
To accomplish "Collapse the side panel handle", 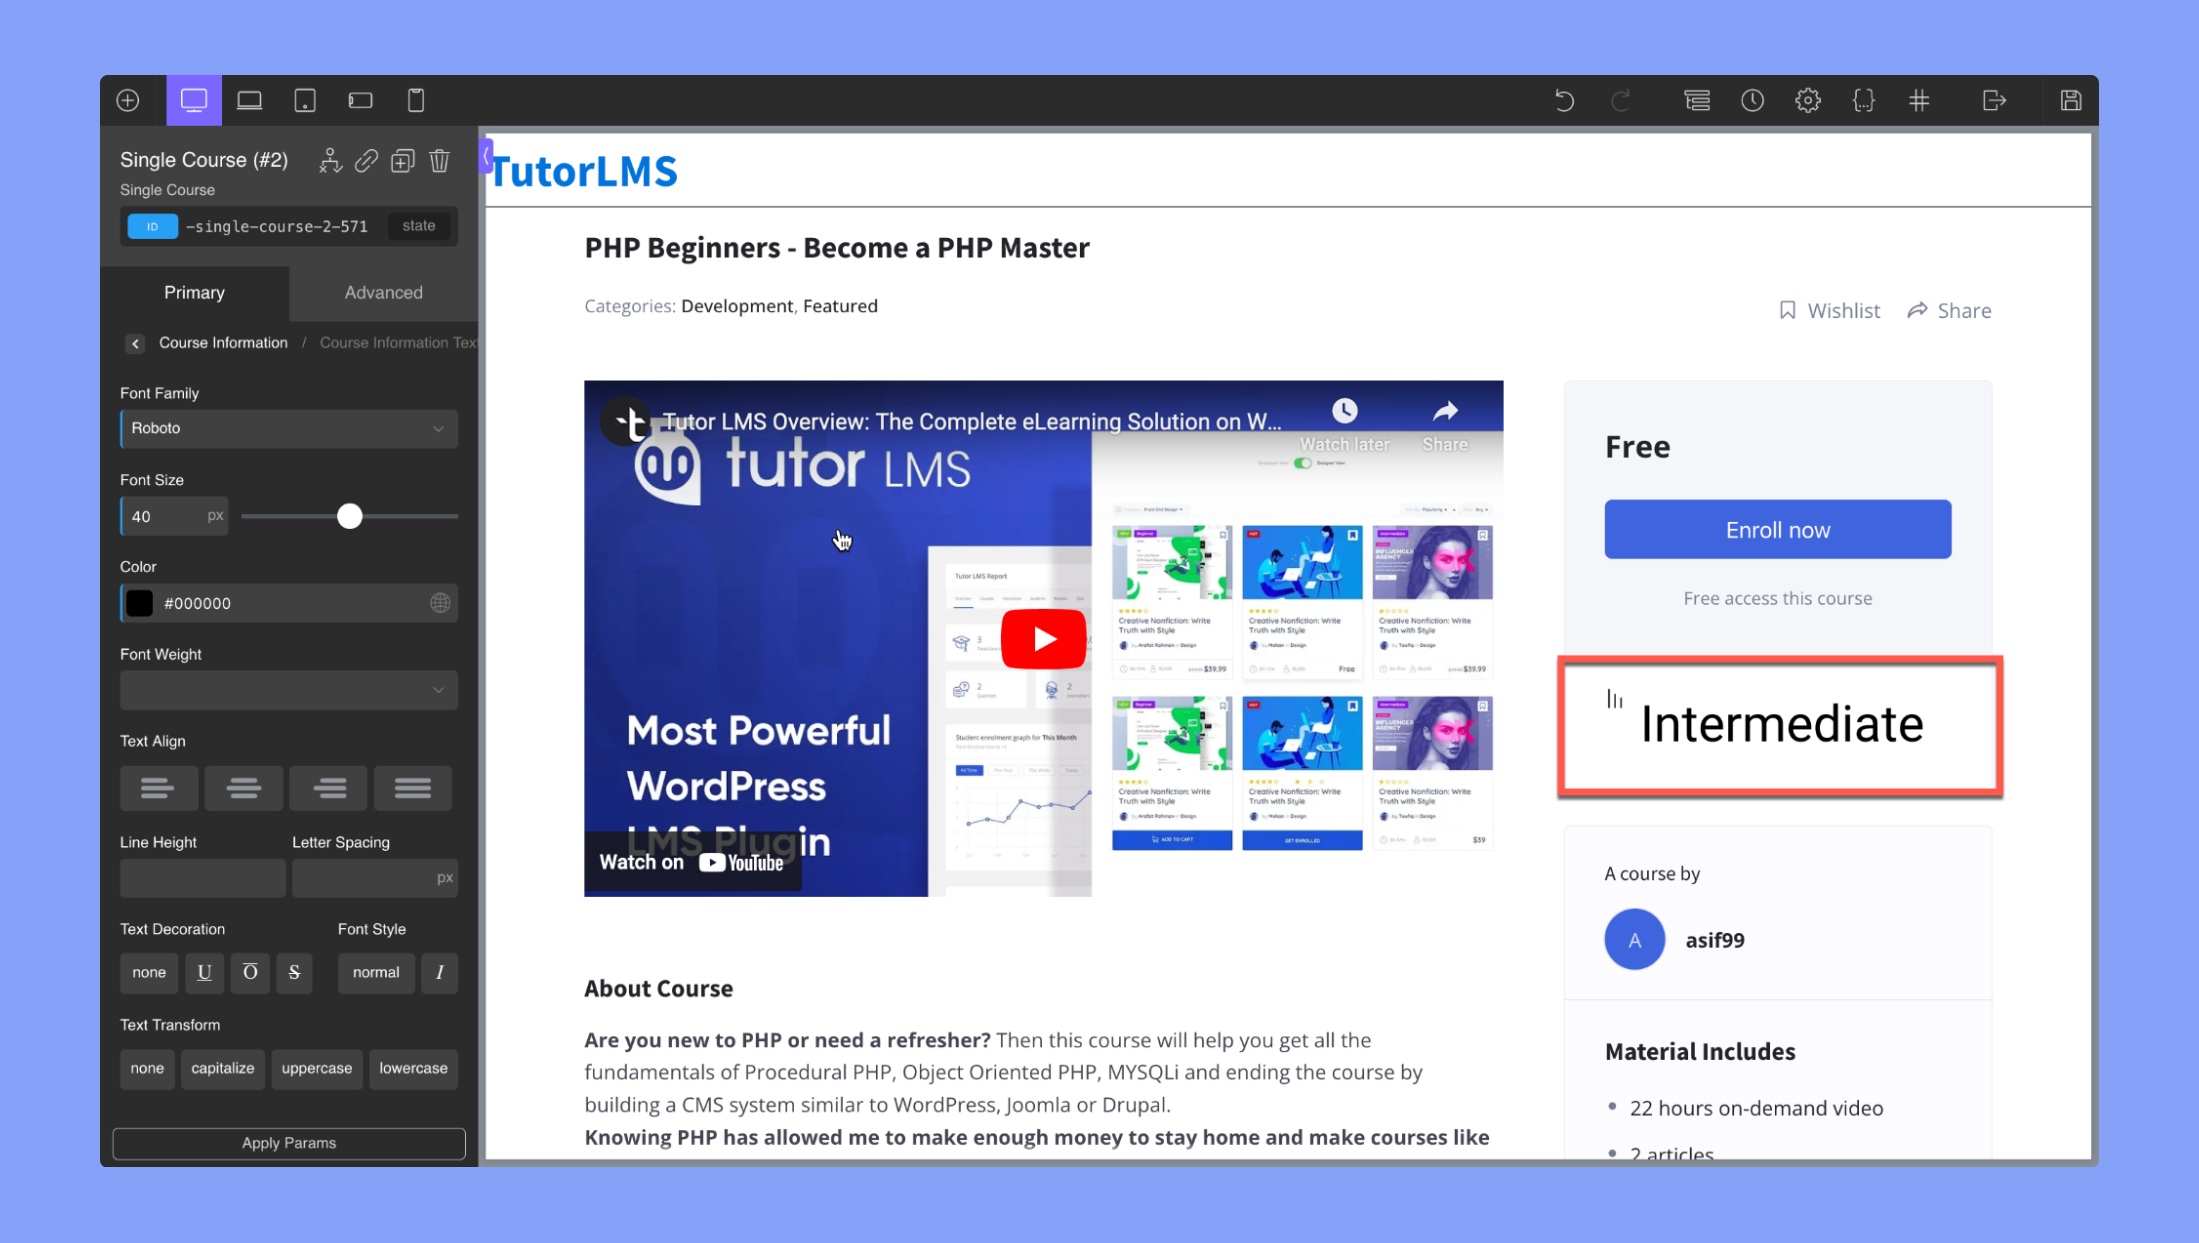I will (x=485, y=156).
